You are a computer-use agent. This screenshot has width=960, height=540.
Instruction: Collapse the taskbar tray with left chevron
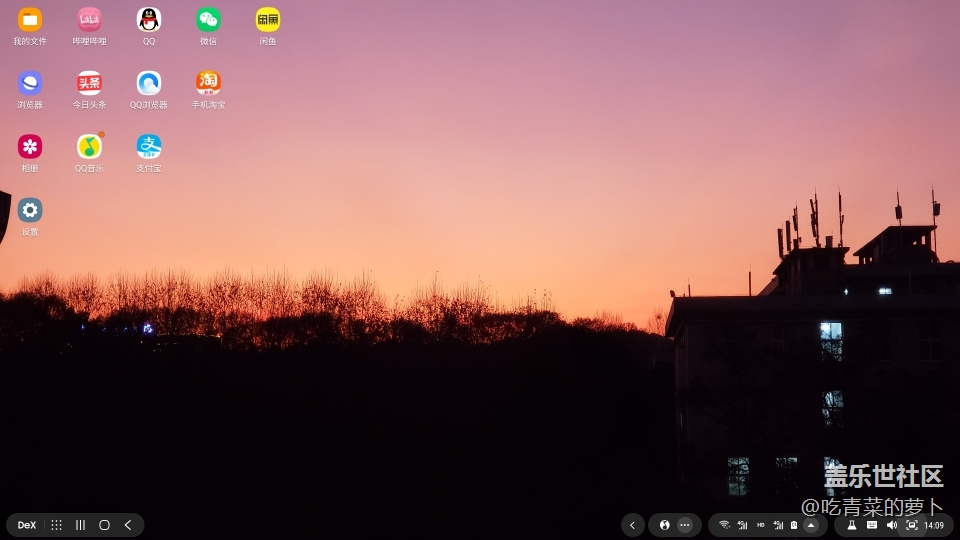[x=632, y=525]
